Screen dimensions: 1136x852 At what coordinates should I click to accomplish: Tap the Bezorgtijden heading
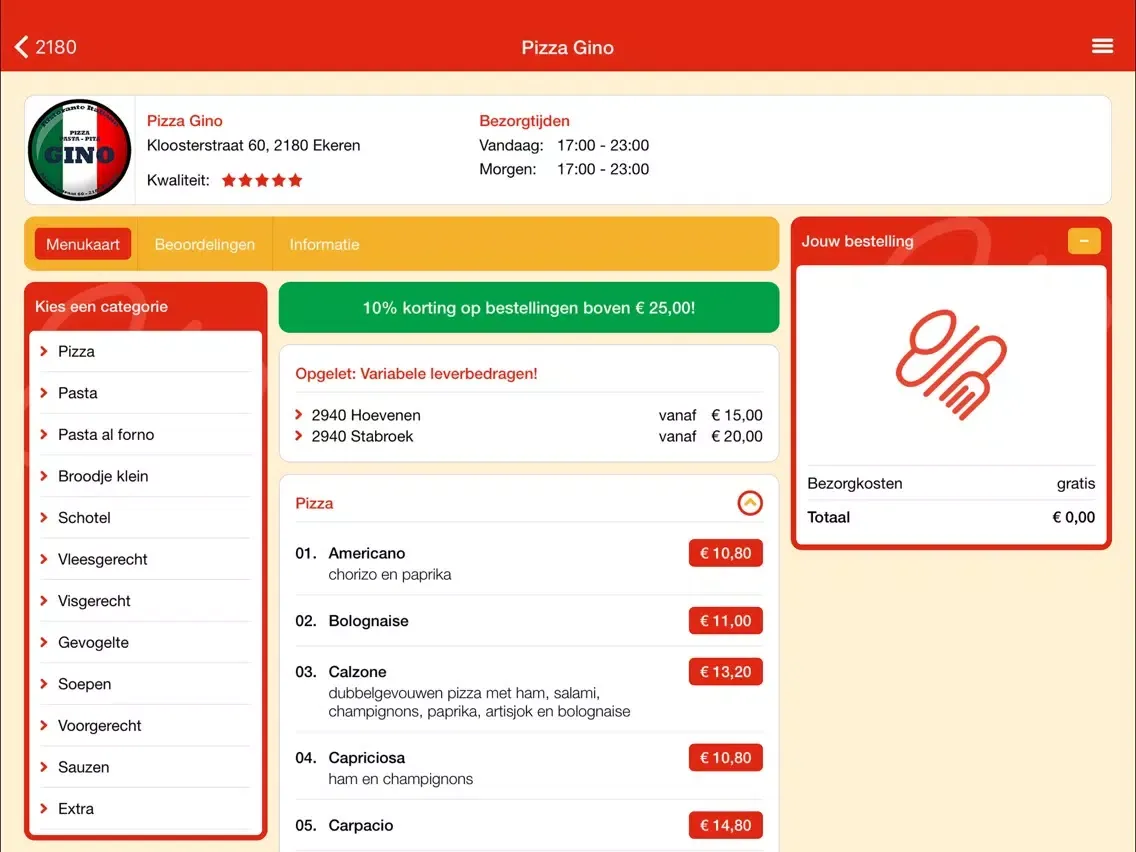[x=525, y=121]
